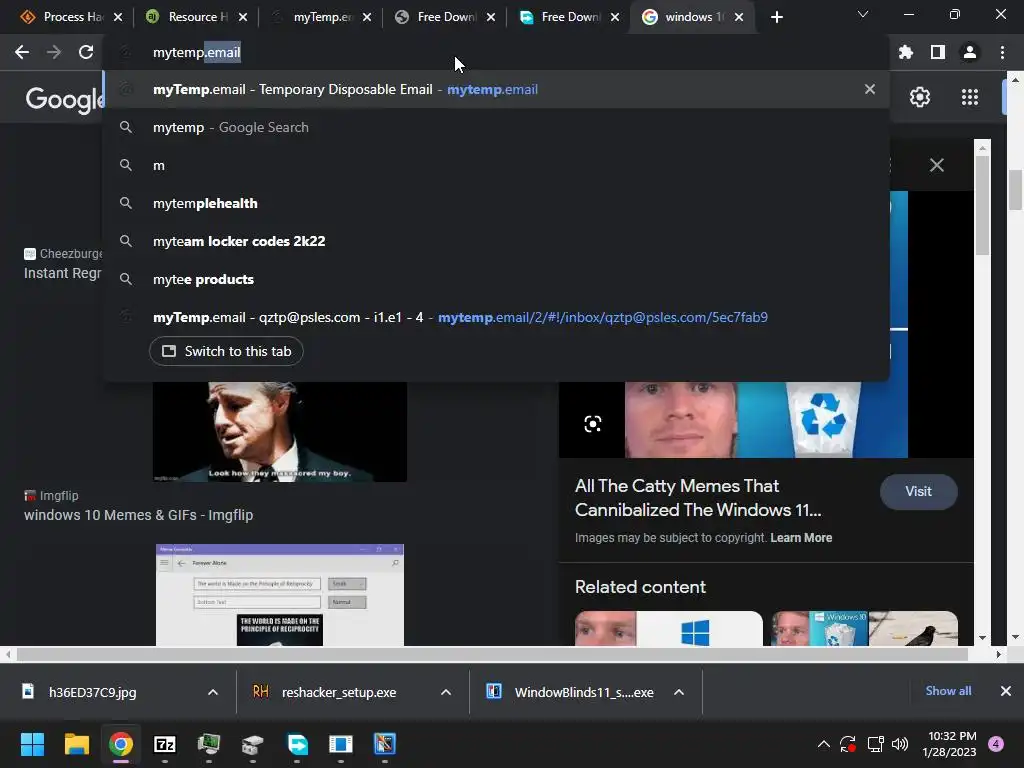Click the Google logo
Image resolution: width=1024 pixels, height=768 pixels.
(64, 99)
